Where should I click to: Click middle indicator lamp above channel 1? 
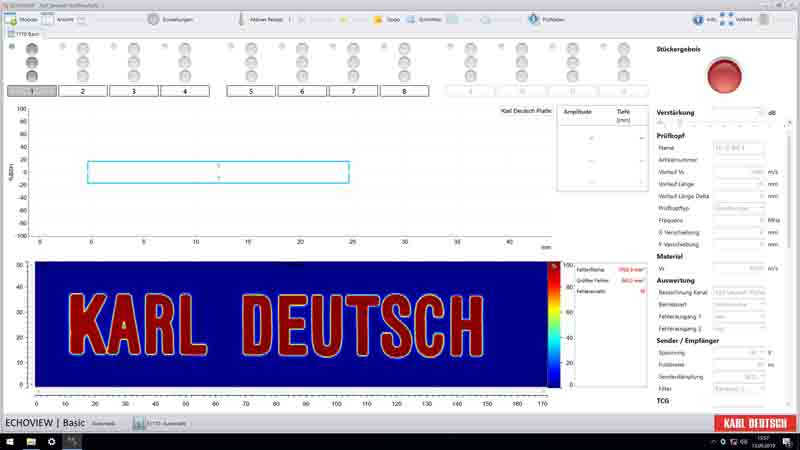pyautogui.click(x=32, y=62)
